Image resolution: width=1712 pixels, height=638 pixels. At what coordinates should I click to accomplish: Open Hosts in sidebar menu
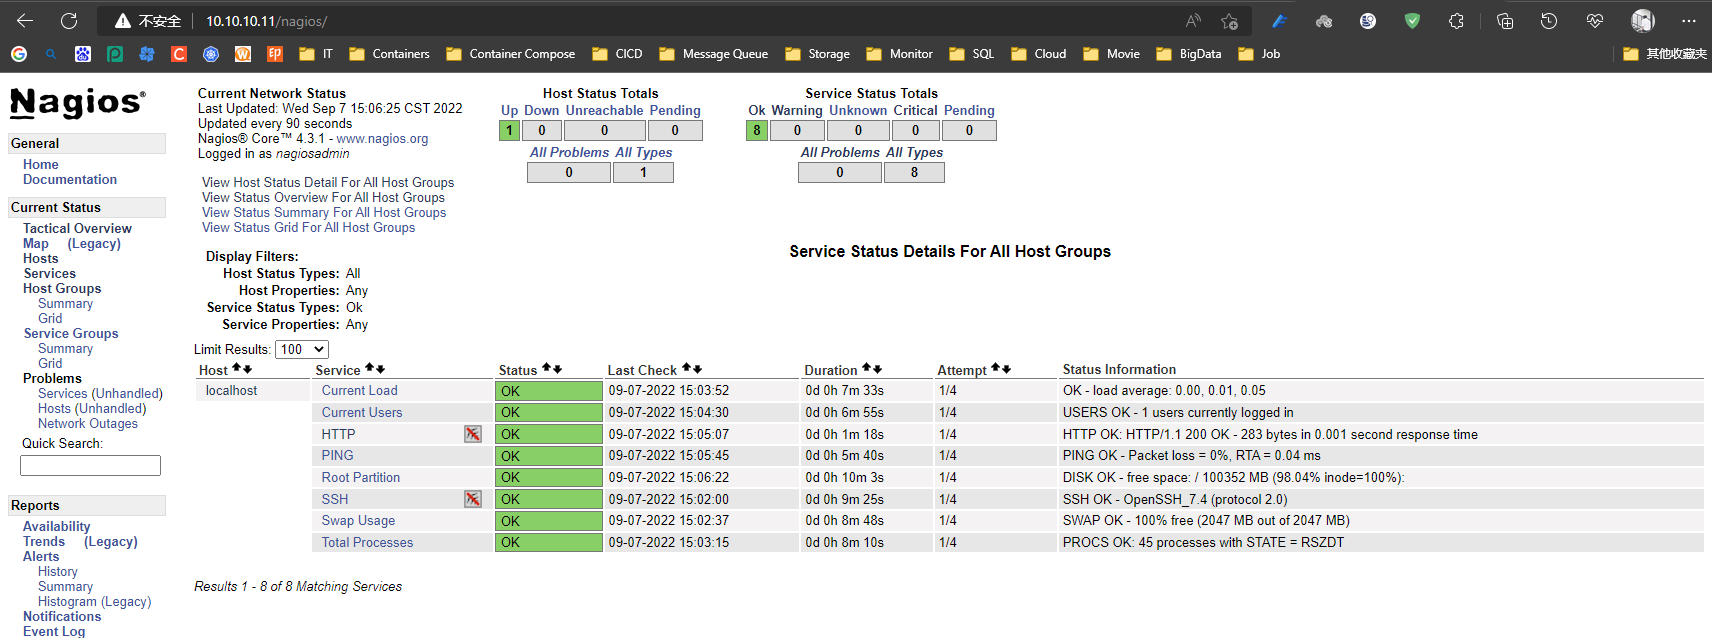41,258
